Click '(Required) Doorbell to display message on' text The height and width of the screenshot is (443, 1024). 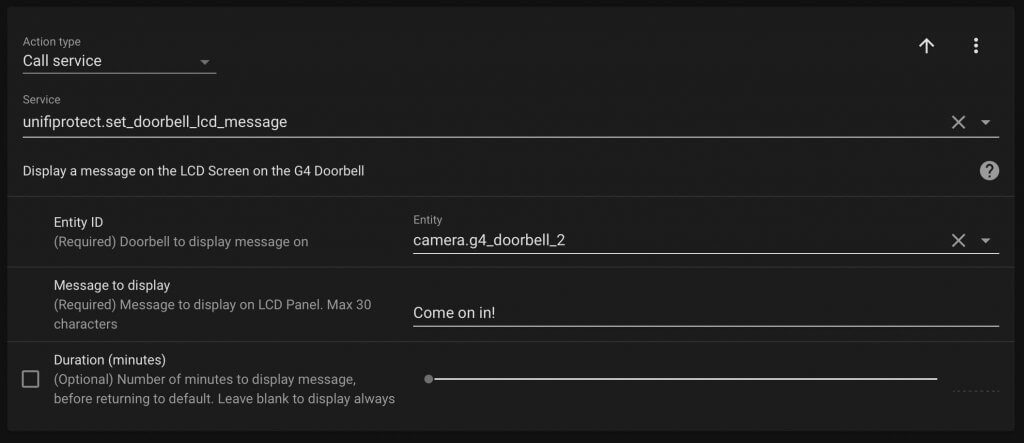coord(181,242)
